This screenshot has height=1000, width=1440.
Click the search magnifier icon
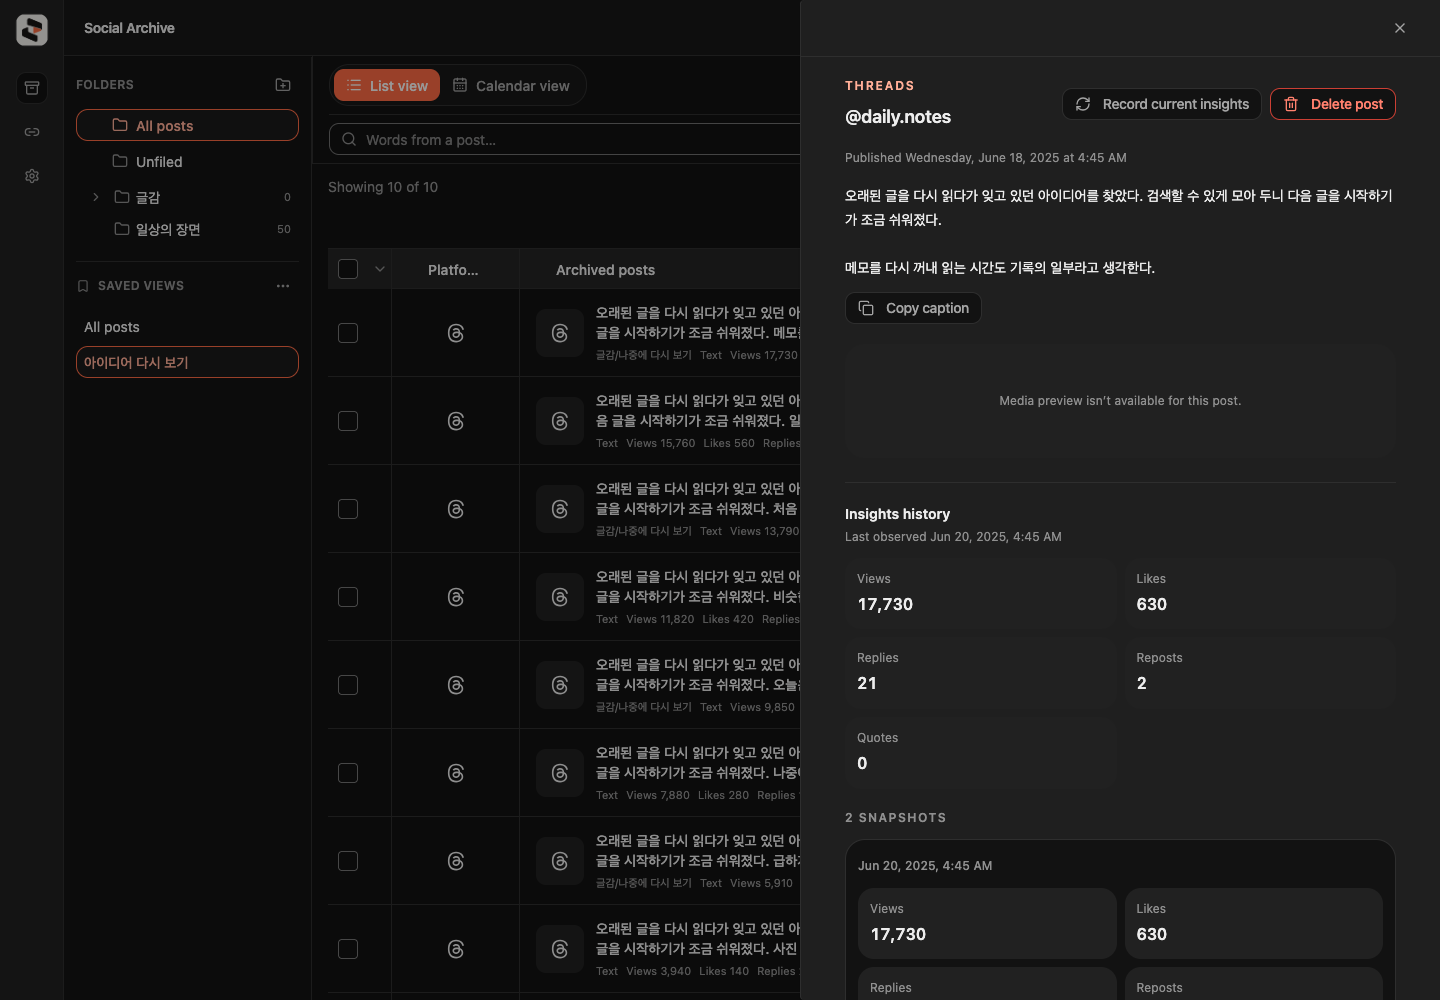[x=349, y=140]
